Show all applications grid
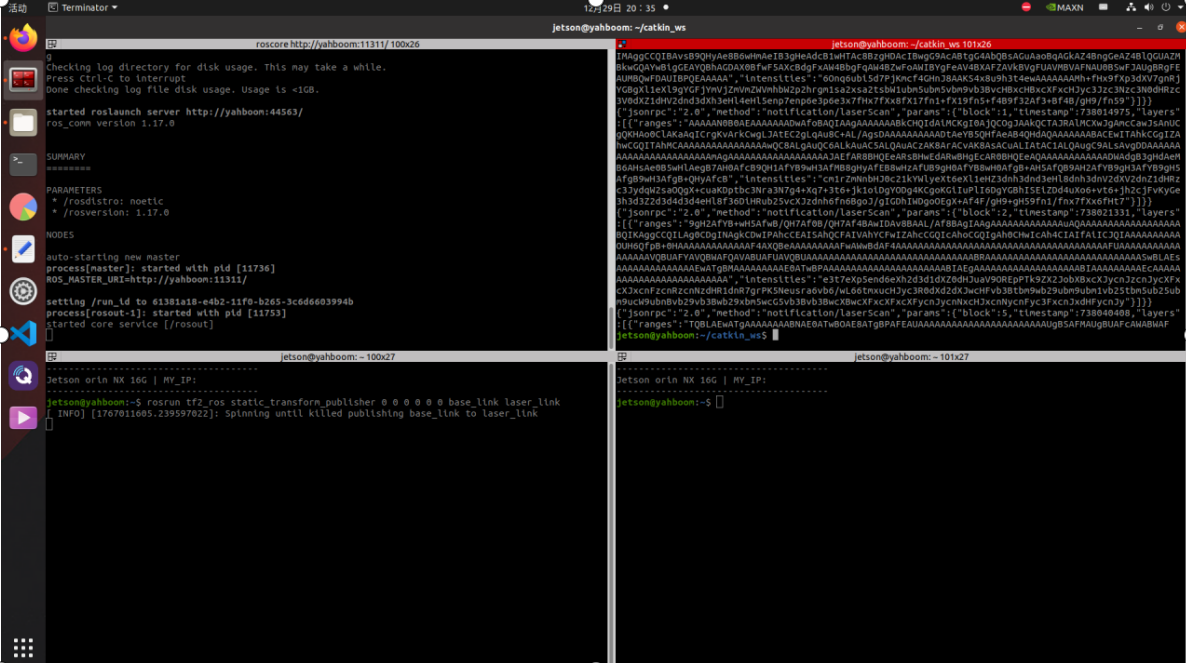Viewport: 1186px width, 663px height. [23, 646]
